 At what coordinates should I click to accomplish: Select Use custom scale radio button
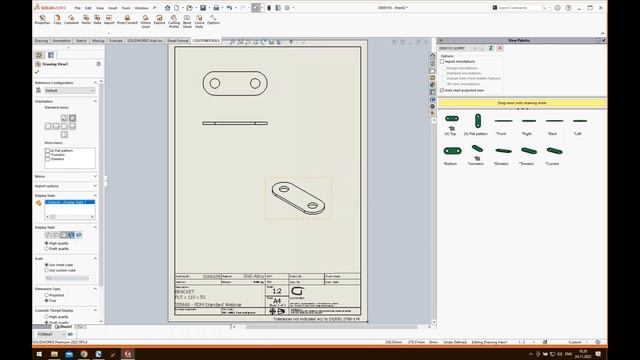point(47,270)
